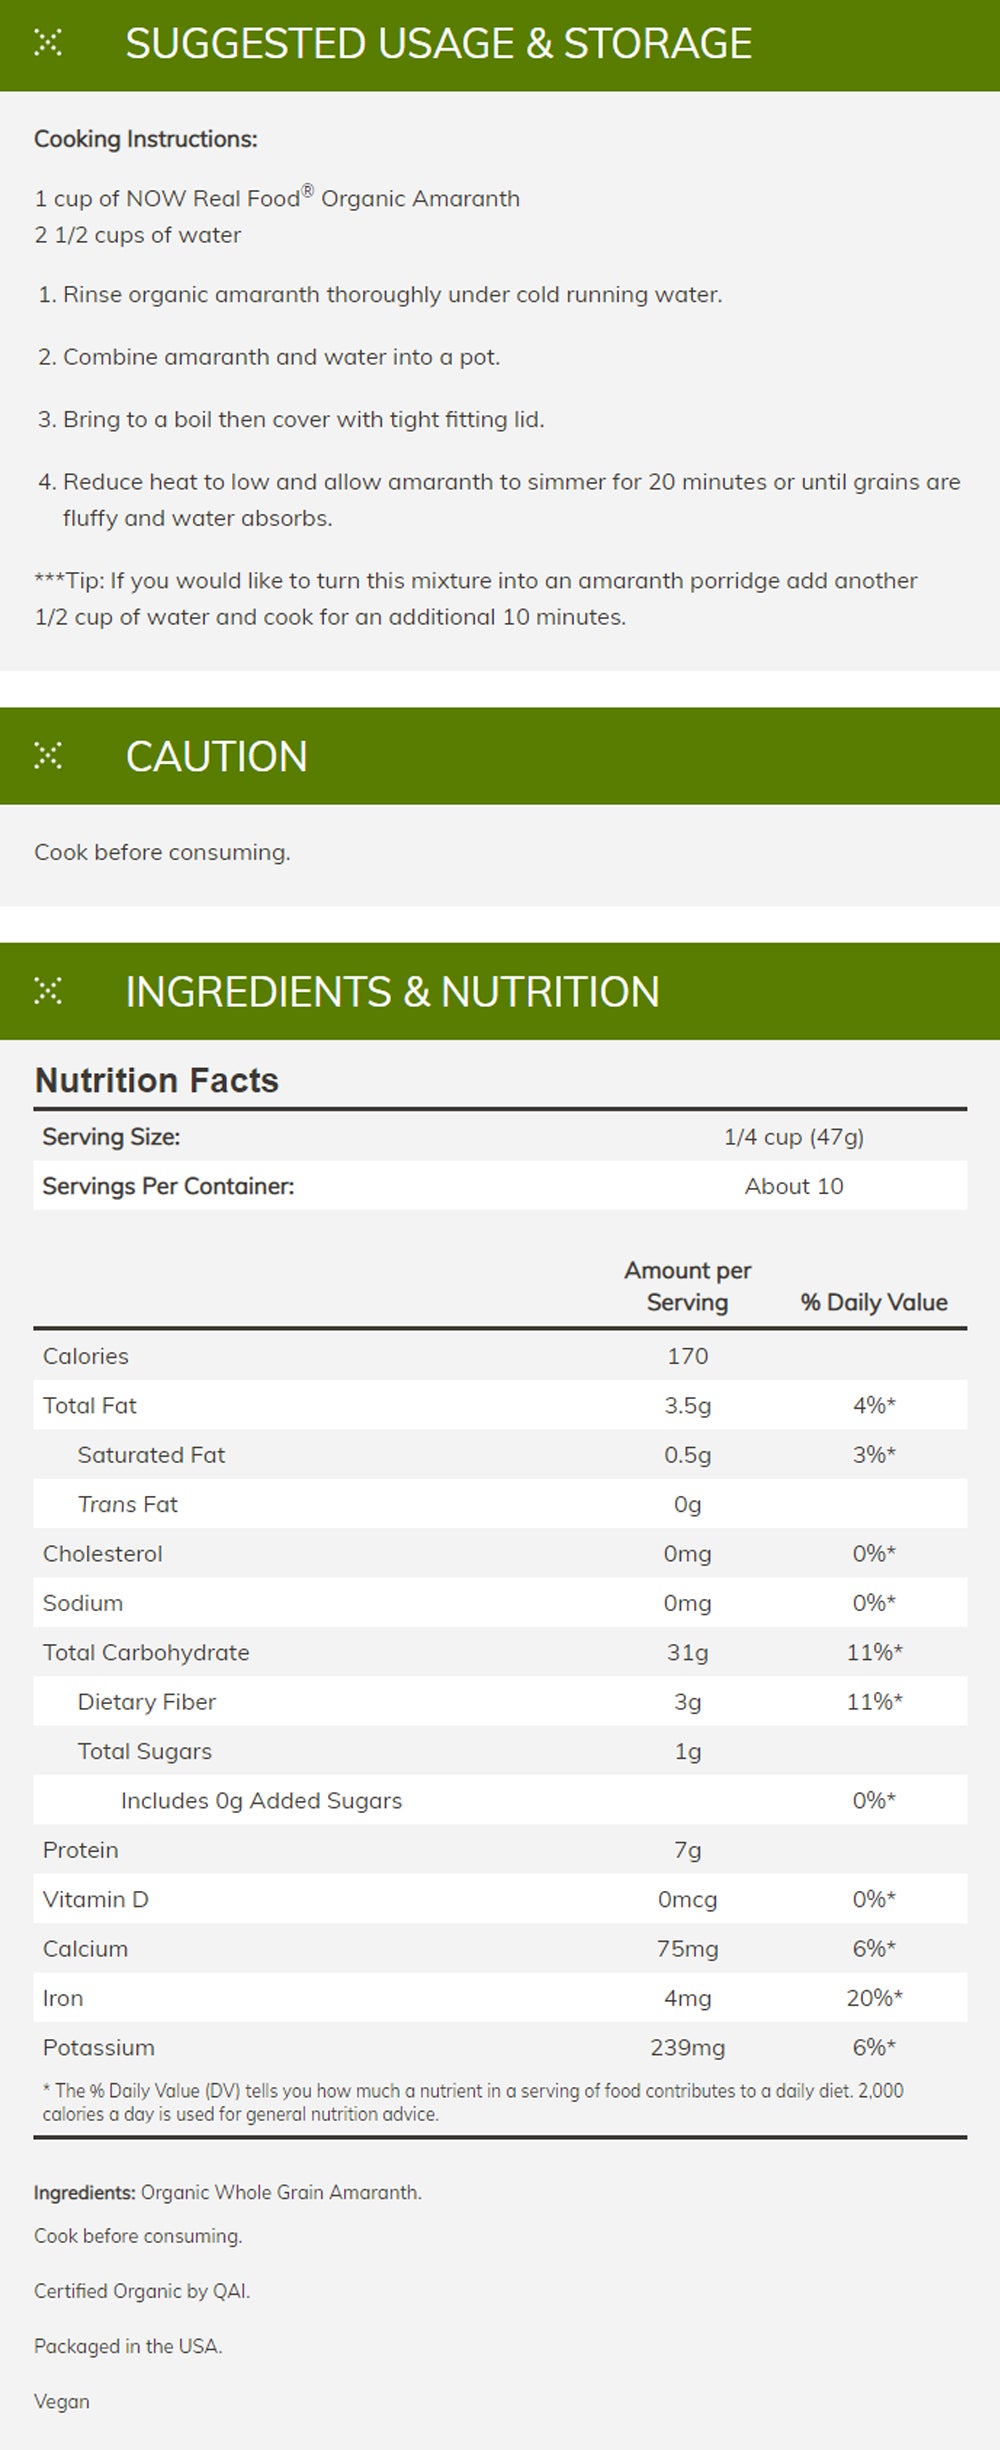
Task: Click the icon beside Ingredients & Nutrition
Action: click(x=48, y=991)
